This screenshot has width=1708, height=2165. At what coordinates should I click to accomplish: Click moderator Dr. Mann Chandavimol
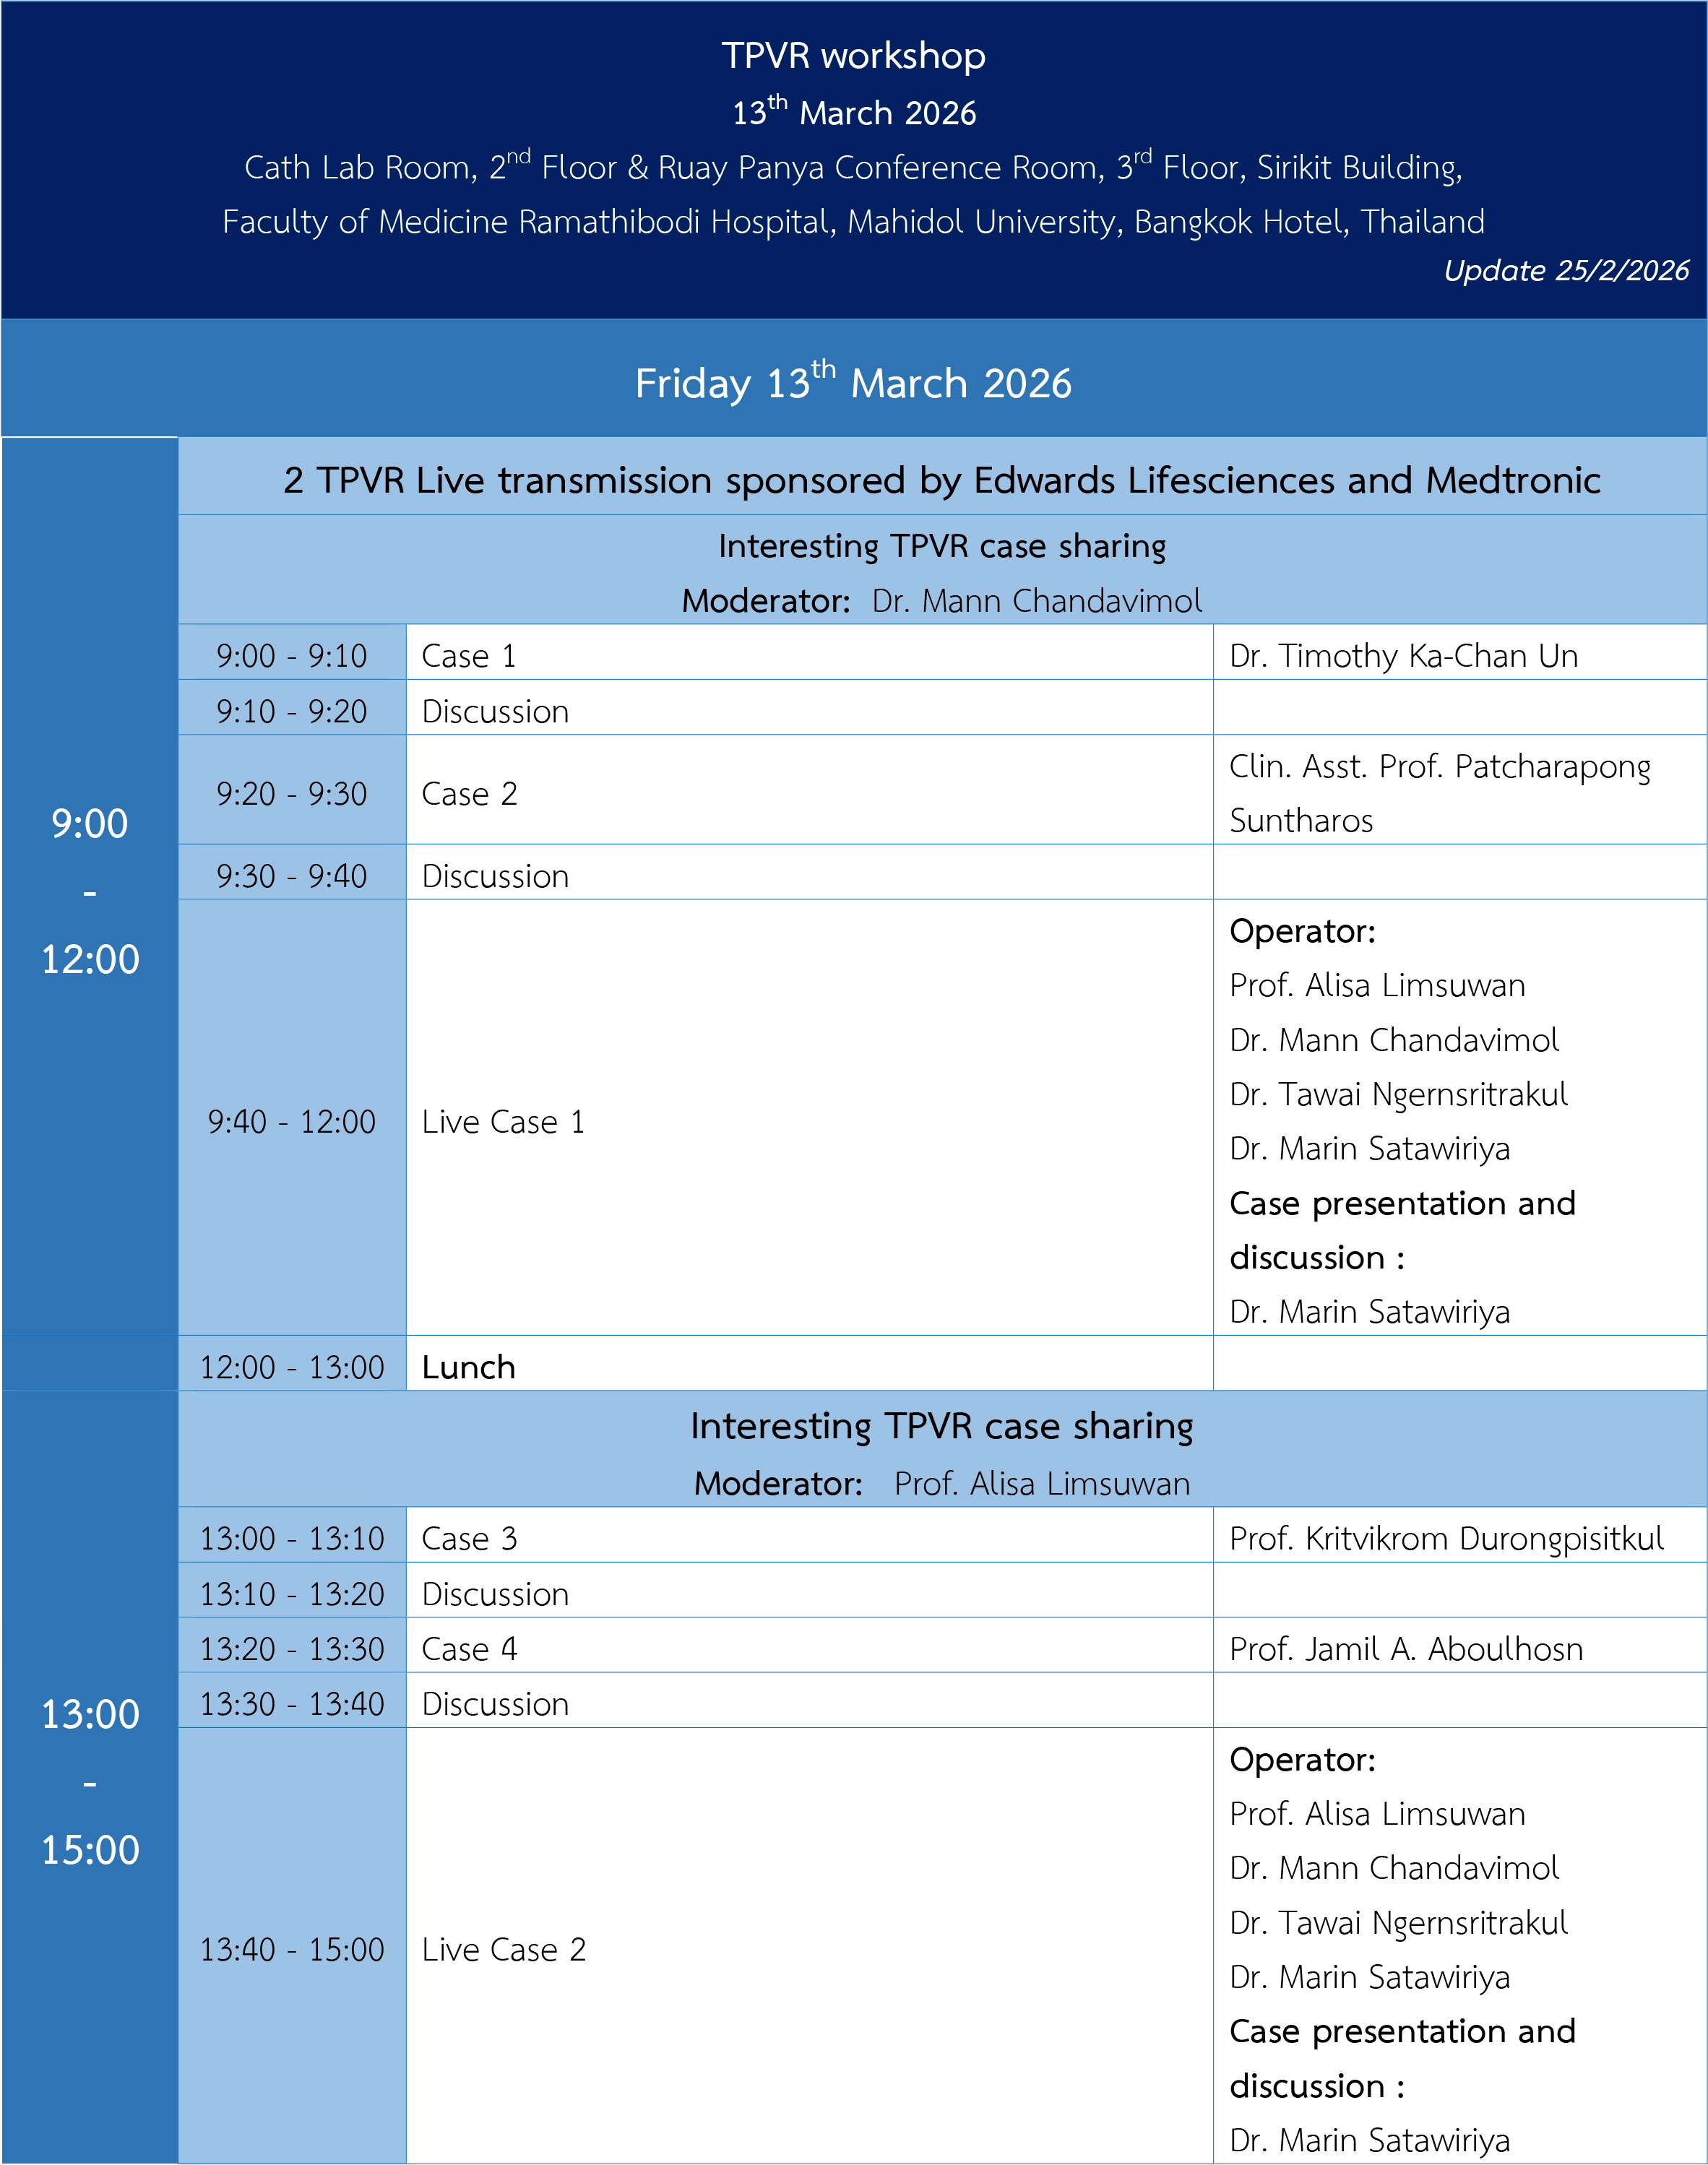pyautogui.click(x=1036, y=601)
